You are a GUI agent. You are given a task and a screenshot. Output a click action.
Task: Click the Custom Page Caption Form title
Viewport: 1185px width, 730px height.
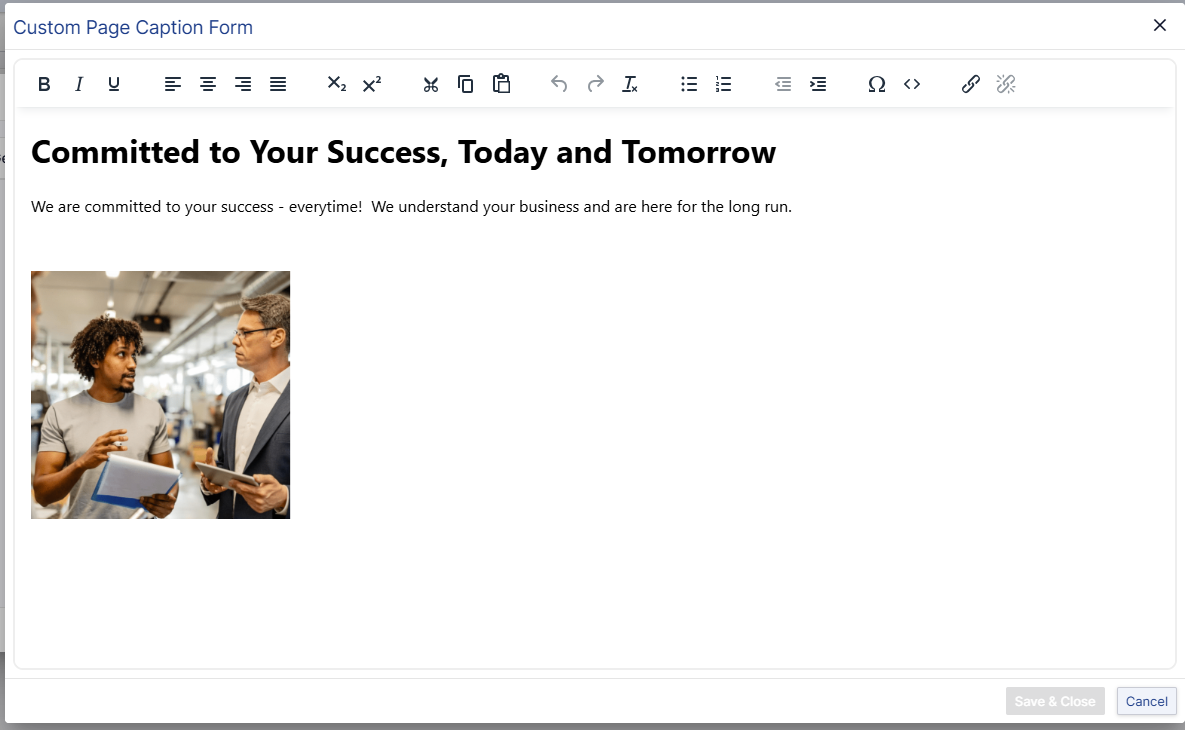pos(133,27)
